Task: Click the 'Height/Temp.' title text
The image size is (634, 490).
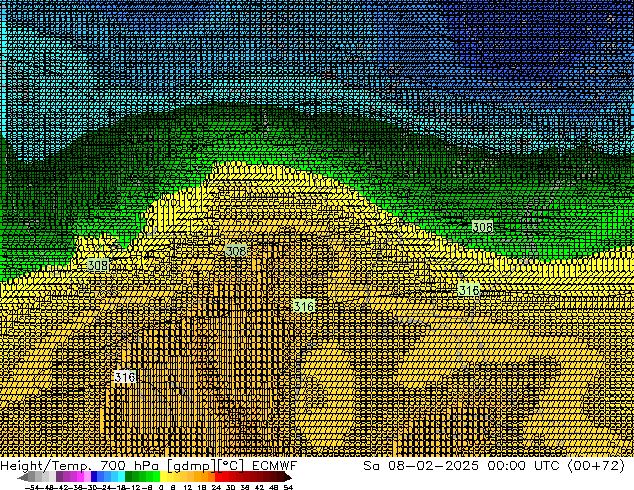Action: point(46,466)
